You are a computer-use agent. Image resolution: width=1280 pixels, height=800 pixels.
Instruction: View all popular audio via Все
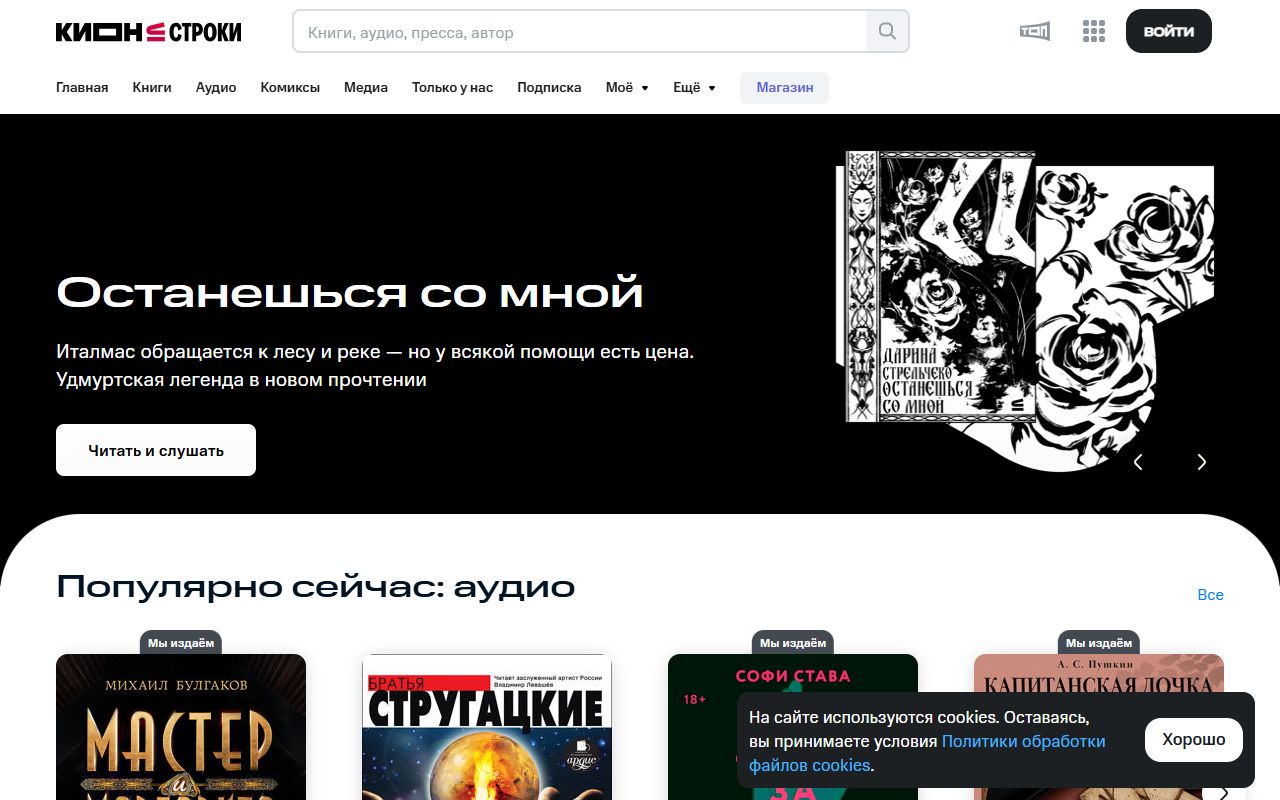1210,594
